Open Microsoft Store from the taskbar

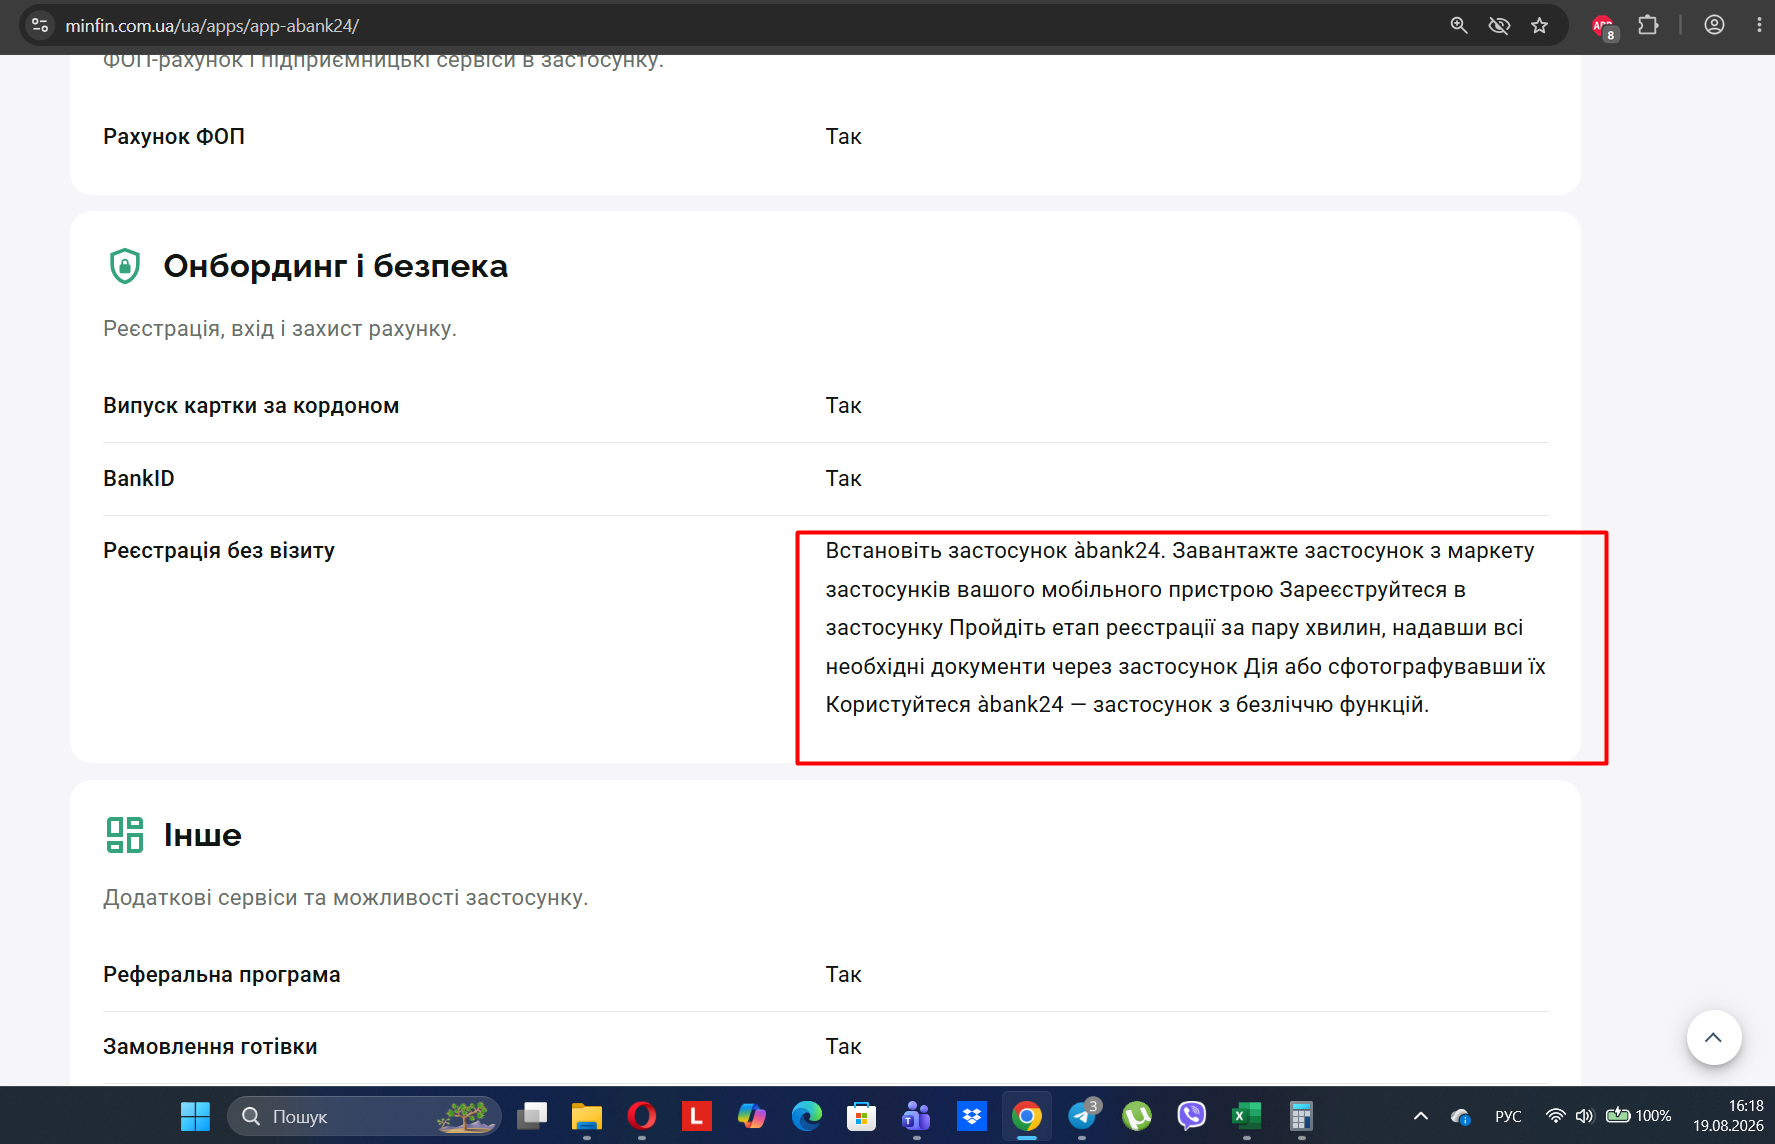point(862,1116)
